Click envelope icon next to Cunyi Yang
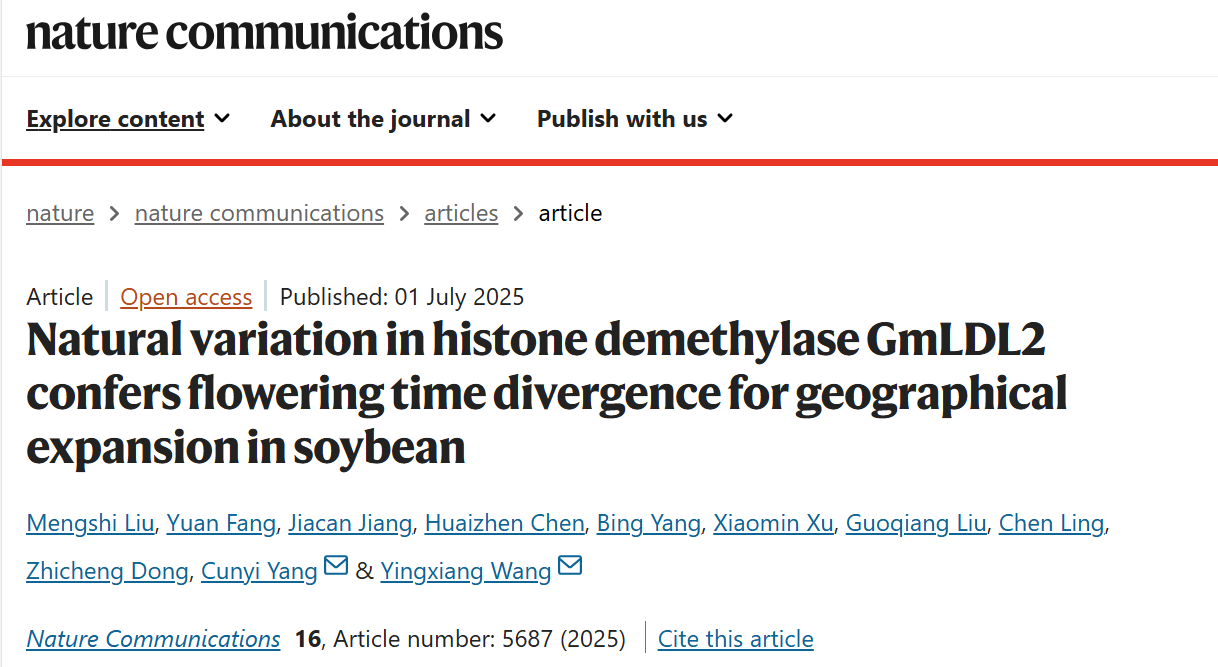Image resolution: width=1218 pixels, height=667 pixels. (x=336, y=567)
